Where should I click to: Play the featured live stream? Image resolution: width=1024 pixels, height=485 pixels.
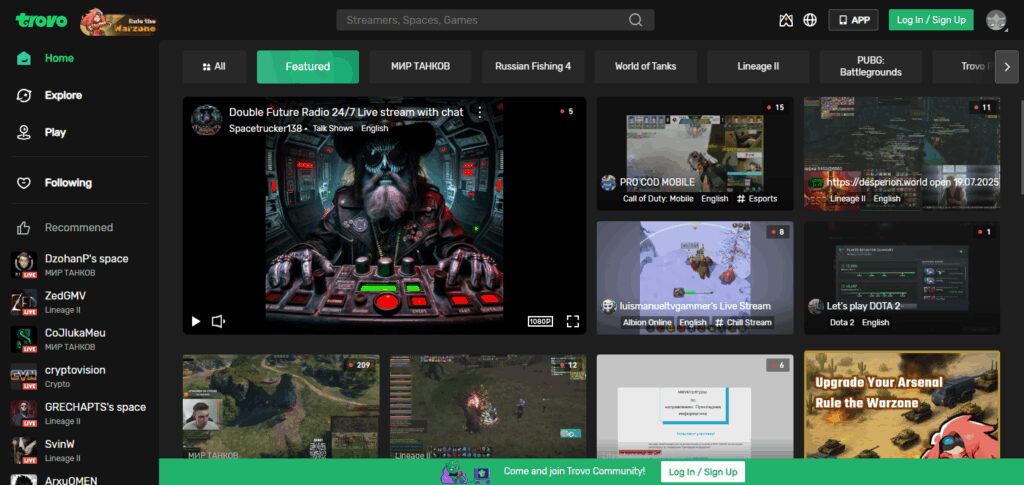[x=195, y=321]
